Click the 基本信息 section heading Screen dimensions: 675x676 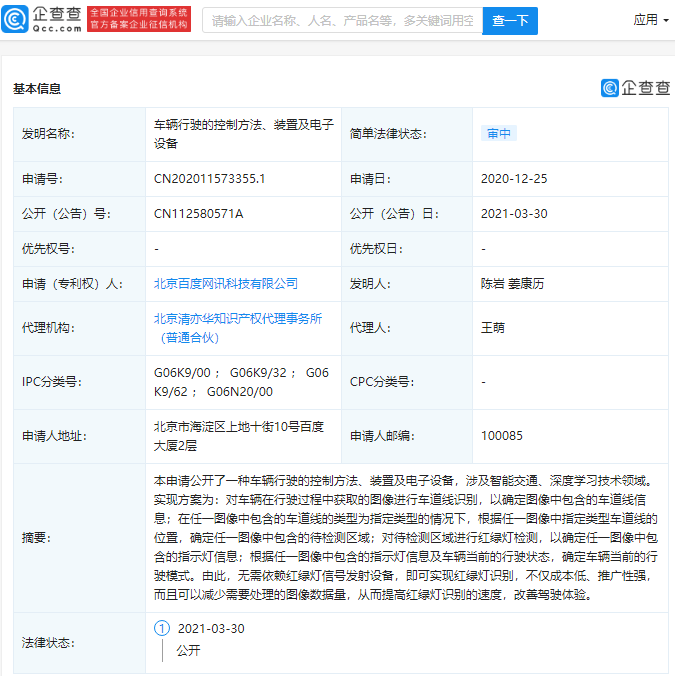click(x=37, y=89)
